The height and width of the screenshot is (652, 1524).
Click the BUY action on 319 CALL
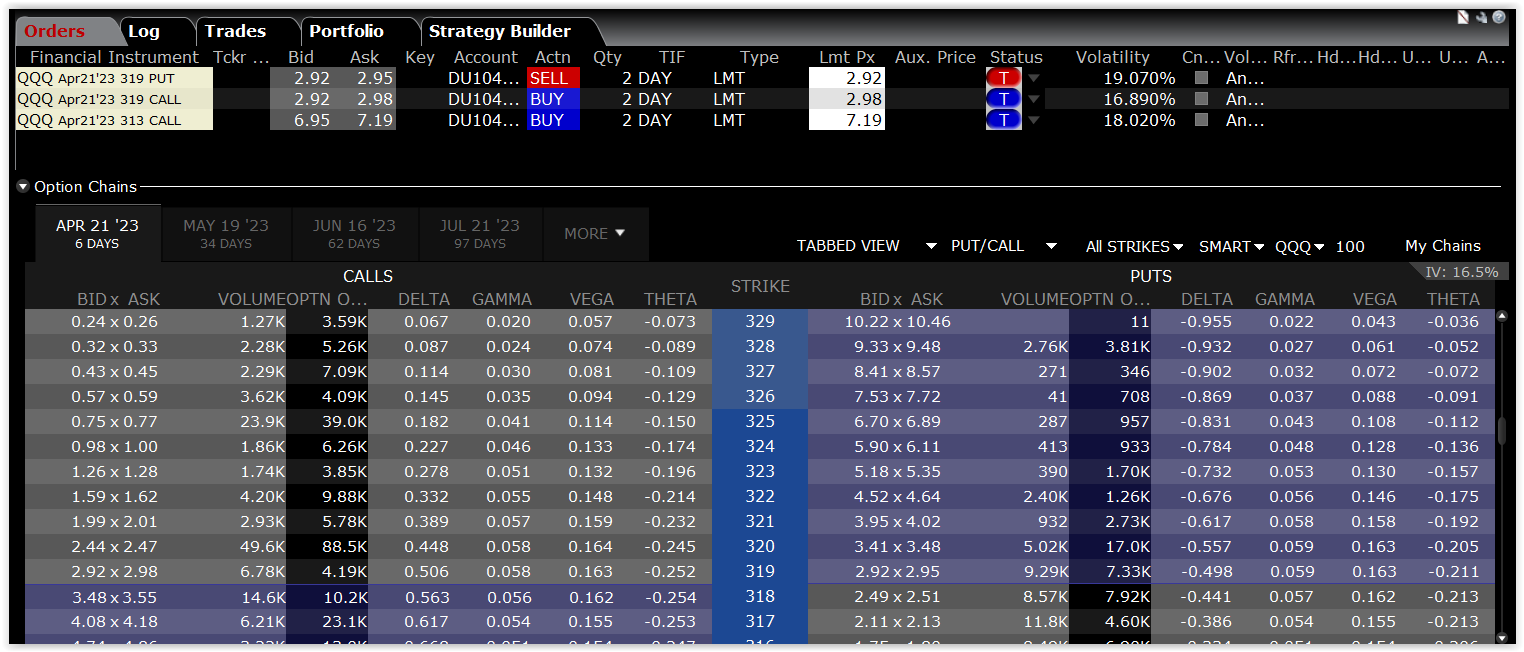click(553, 99)
